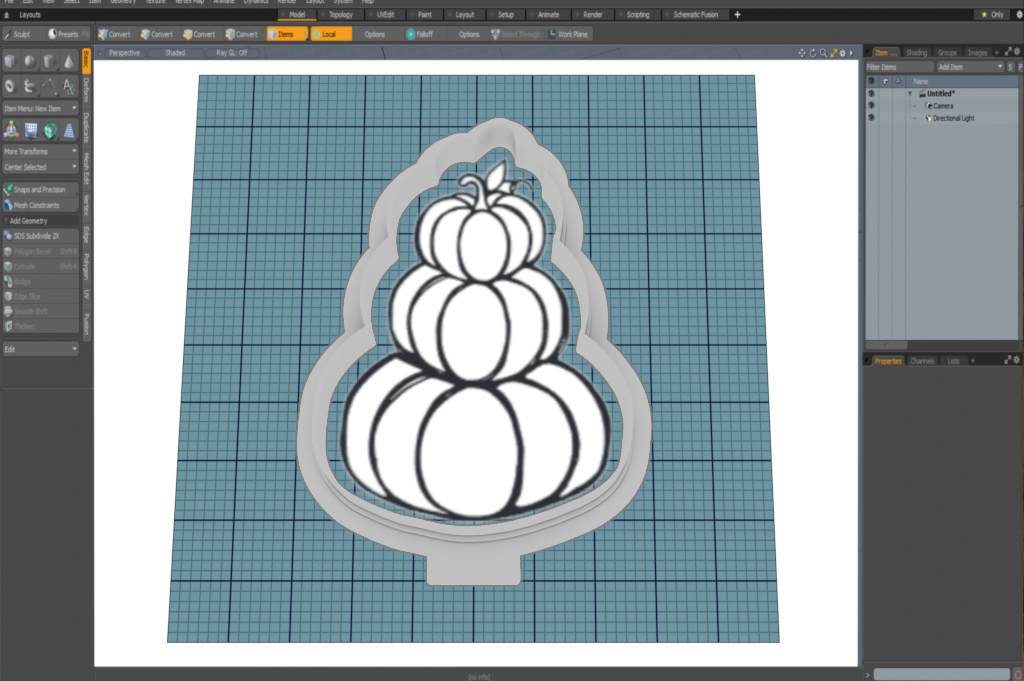Click the Filter Items field
Viewport: 1024px width, 681px height.
point(897,66)
